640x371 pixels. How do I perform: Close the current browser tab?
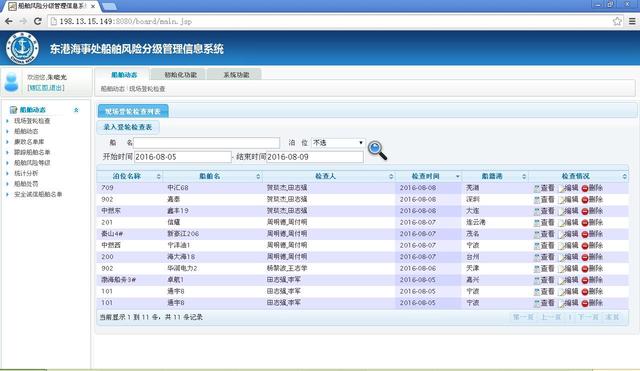(93, 6)
